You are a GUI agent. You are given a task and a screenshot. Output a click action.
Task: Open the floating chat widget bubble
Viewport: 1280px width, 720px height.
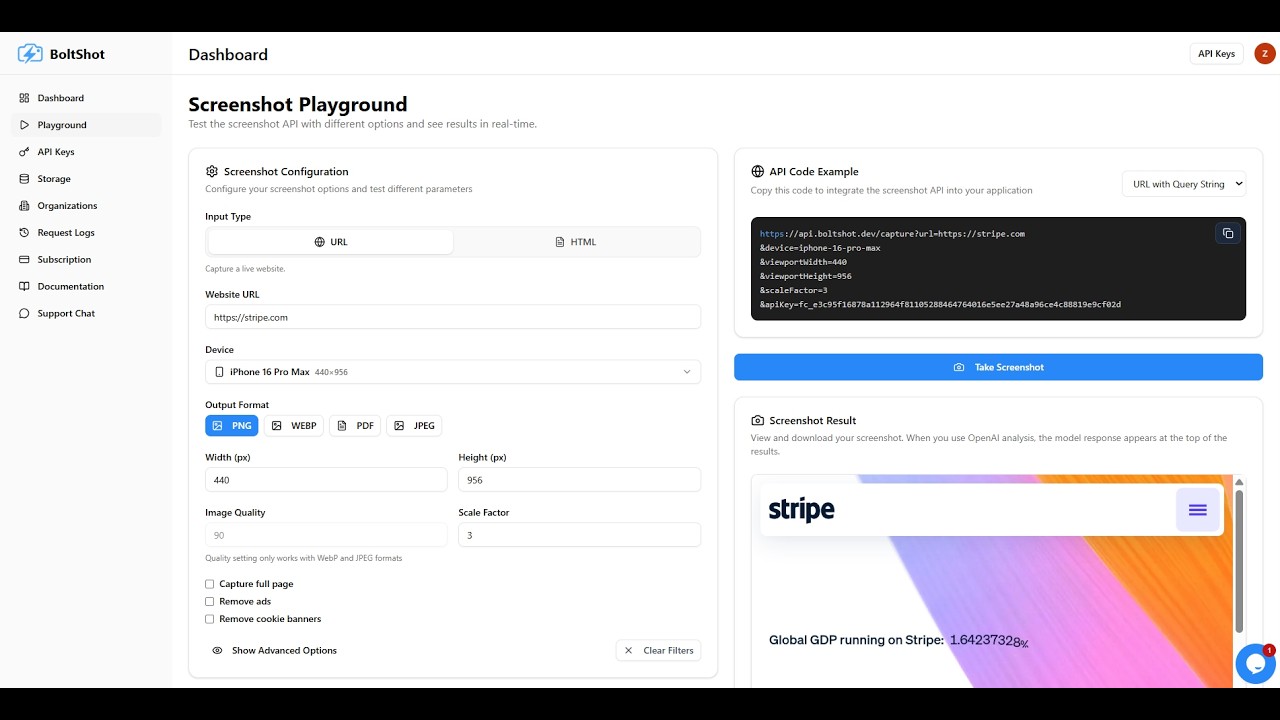(x=1255, y=664)
